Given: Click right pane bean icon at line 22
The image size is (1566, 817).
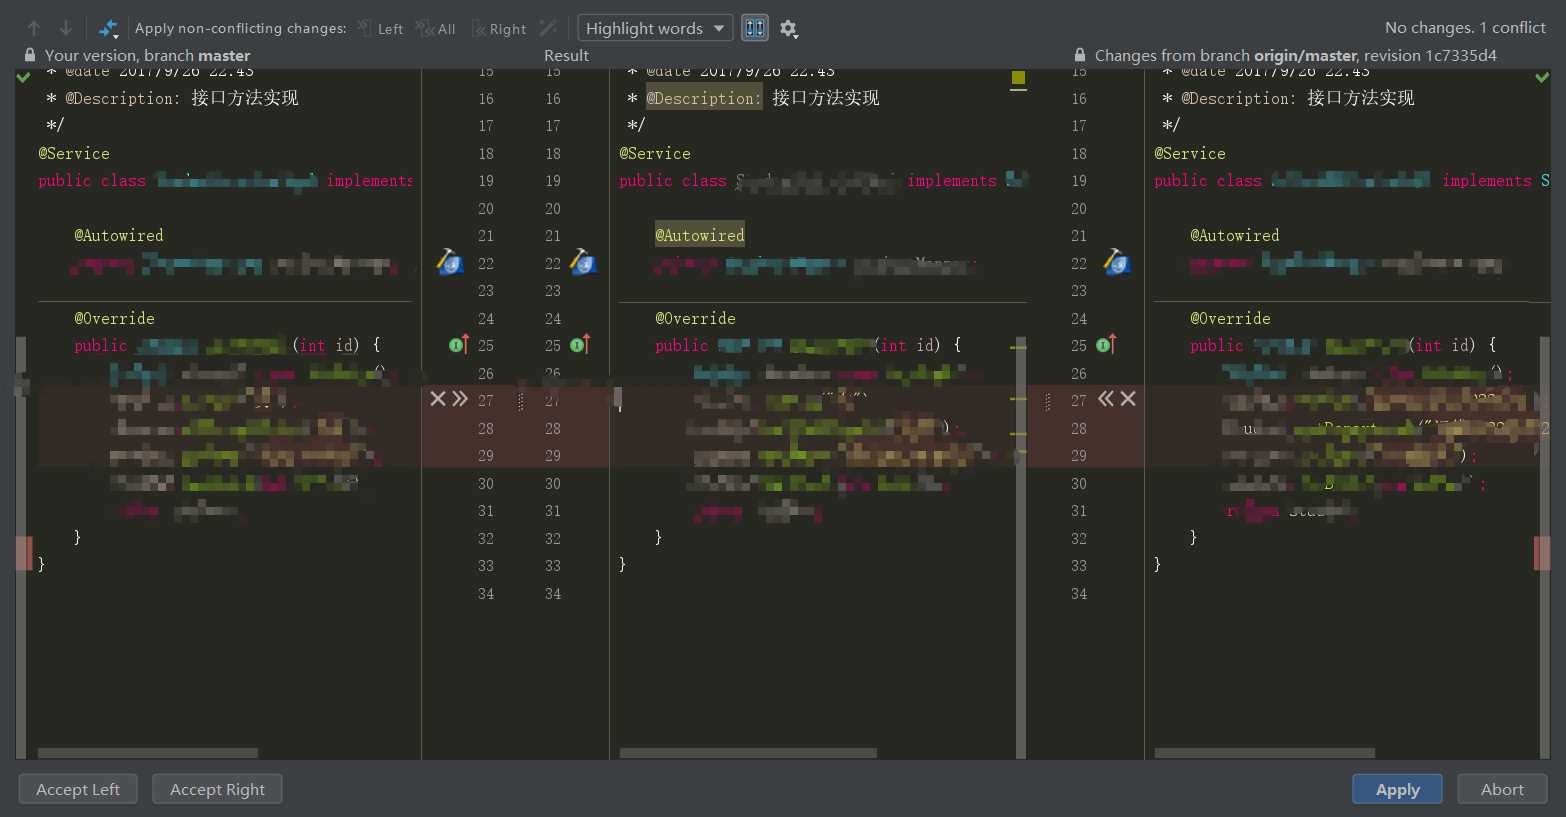Looking at the screenshot, I should coord(1117,262).
